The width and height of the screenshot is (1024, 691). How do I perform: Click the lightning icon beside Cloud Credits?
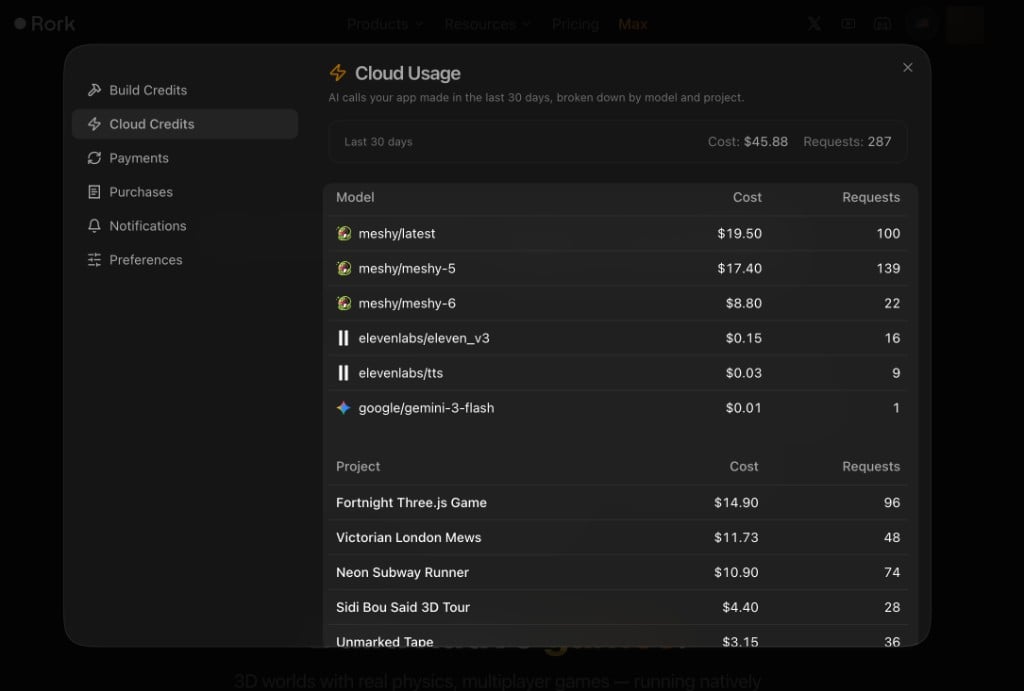click(x=95, y=124)
